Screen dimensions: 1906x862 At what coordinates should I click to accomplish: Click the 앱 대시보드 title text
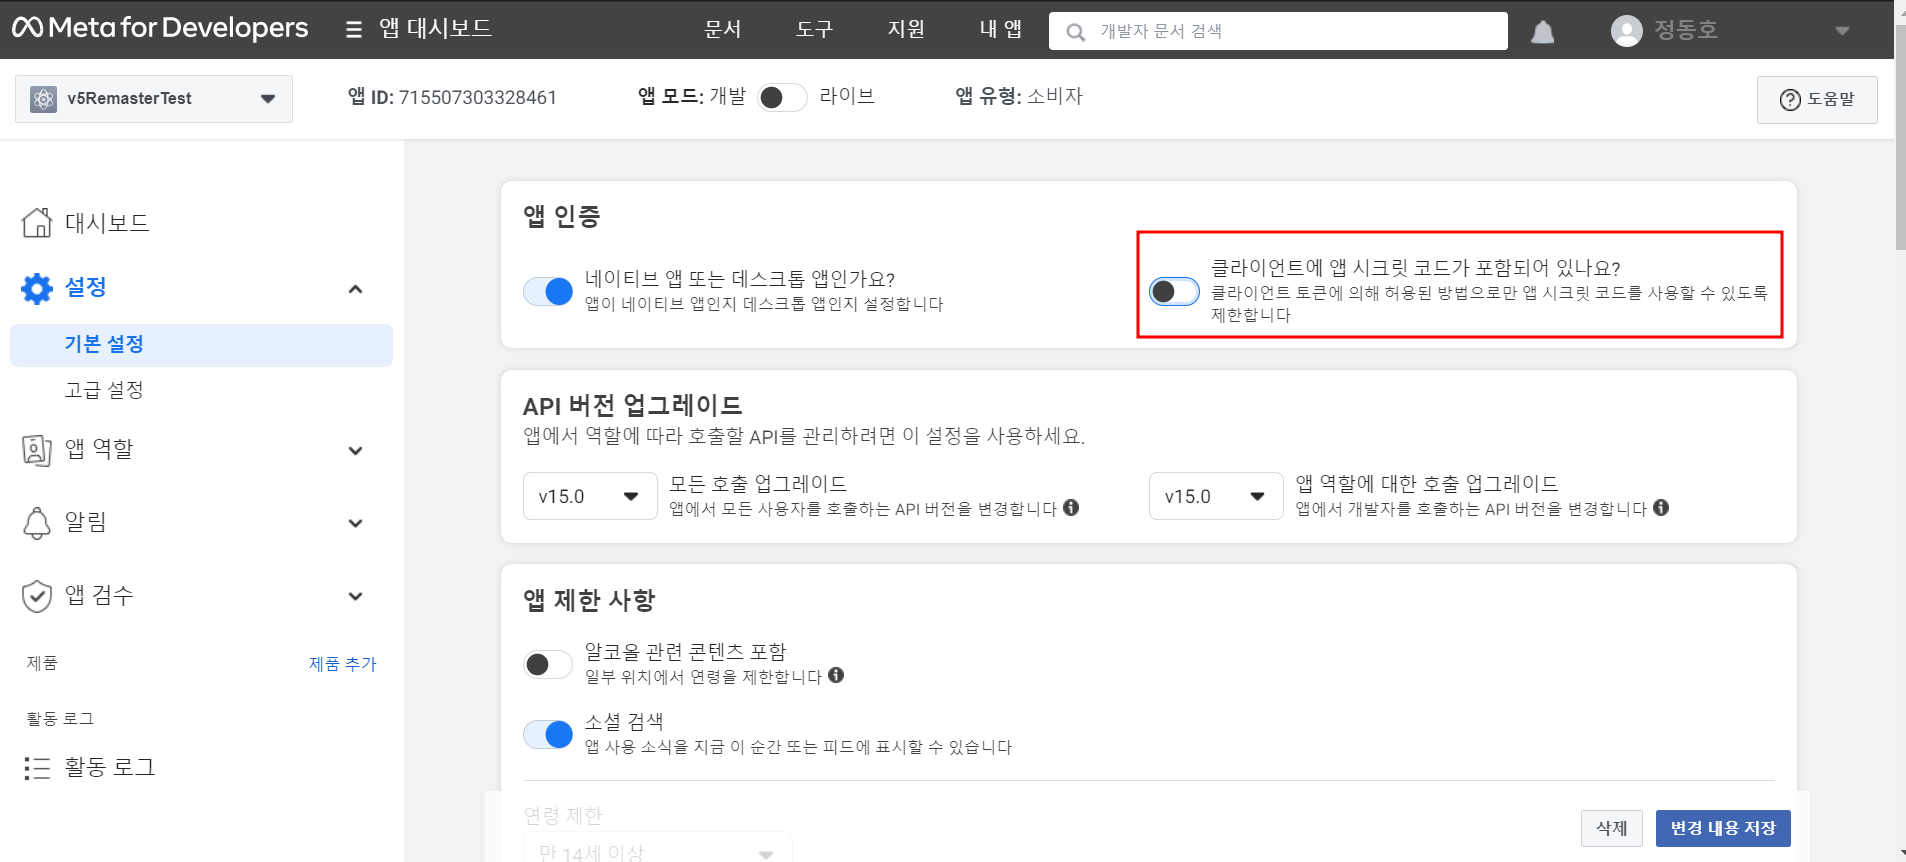pos(435,29)
